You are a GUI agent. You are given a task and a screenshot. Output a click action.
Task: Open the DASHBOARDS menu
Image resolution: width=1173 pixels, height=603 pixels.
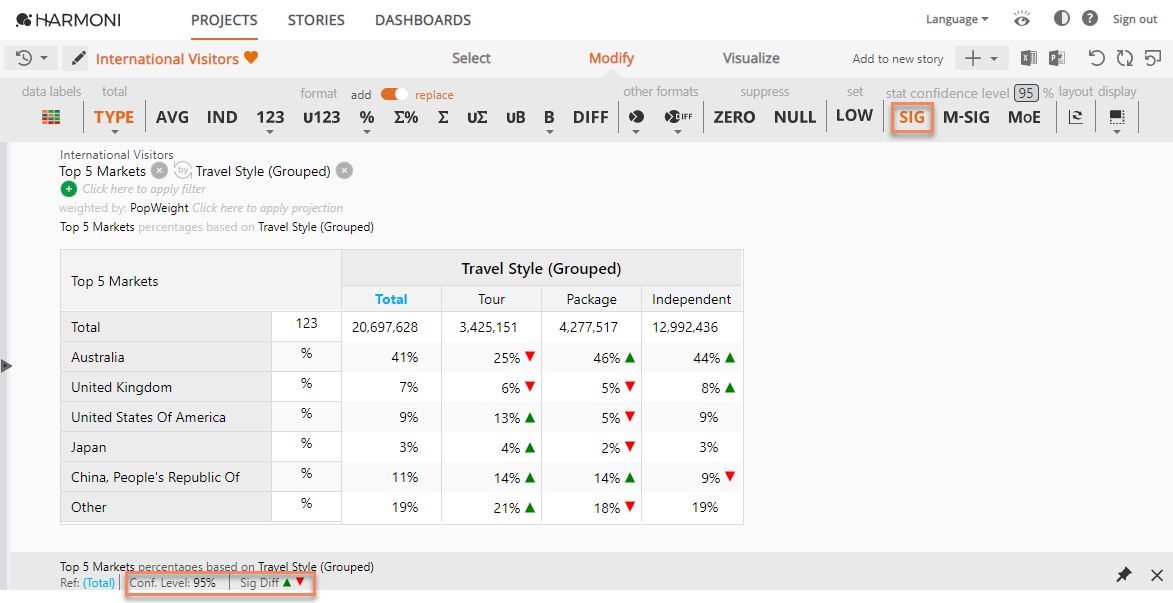click(423, 20)
